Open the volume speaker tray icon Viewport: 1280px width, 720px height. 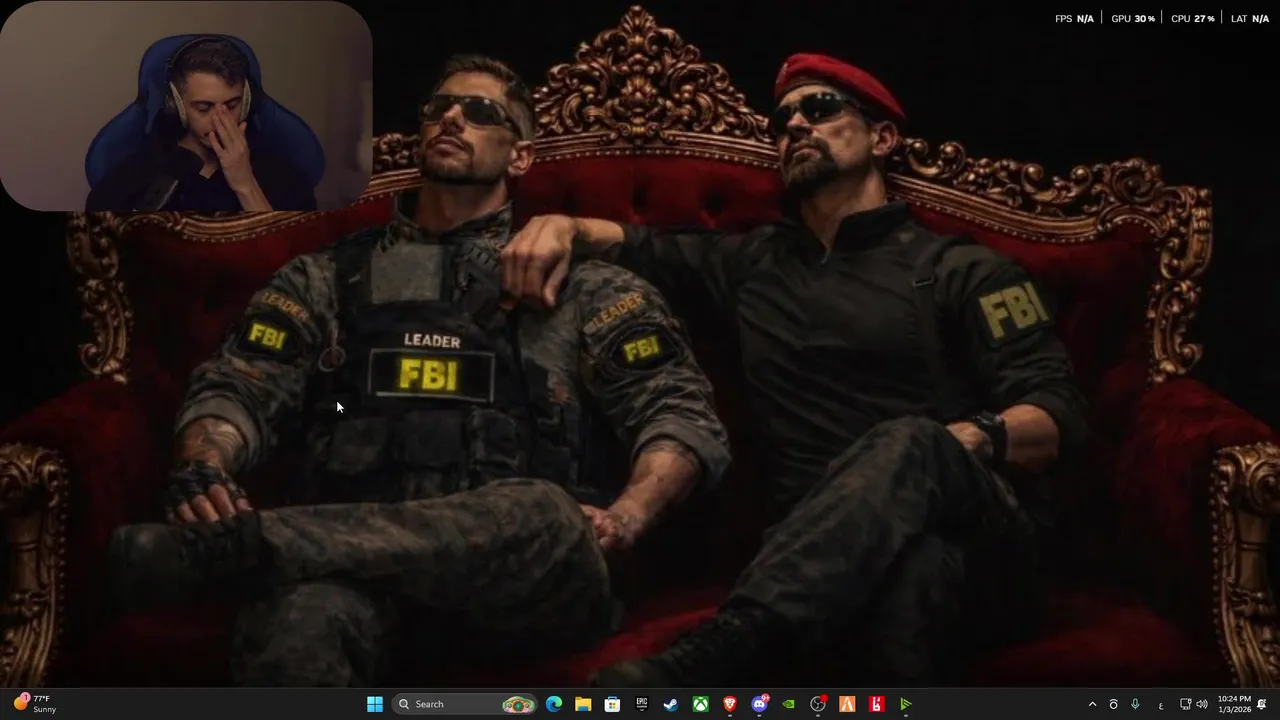point(1202,704)
